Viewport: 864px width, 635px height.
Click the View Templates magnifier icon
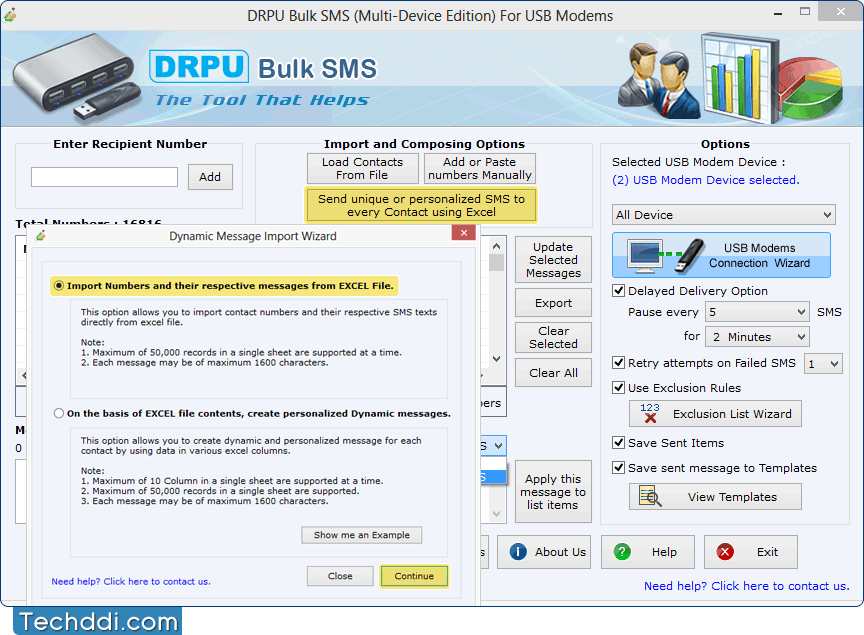650,496
